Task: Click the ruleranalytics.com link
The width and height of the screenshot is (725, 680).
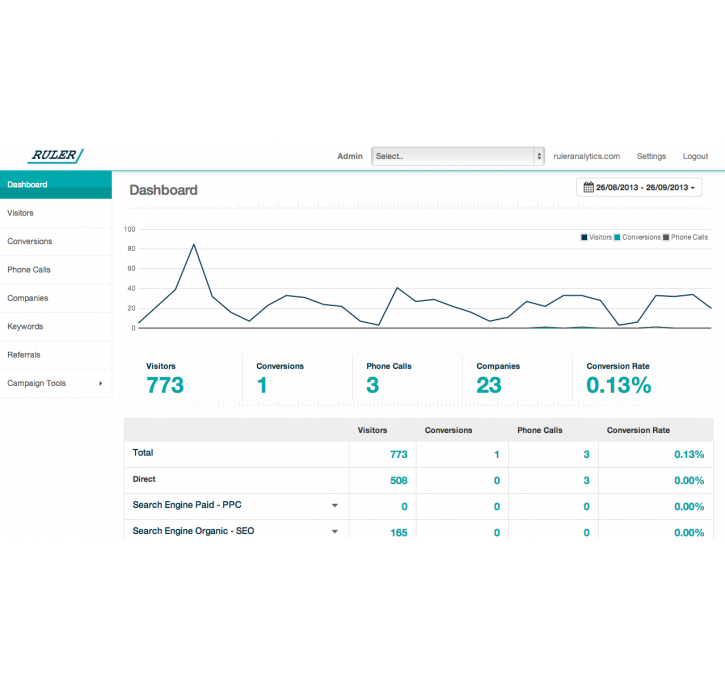Action: tap(586, 156)
